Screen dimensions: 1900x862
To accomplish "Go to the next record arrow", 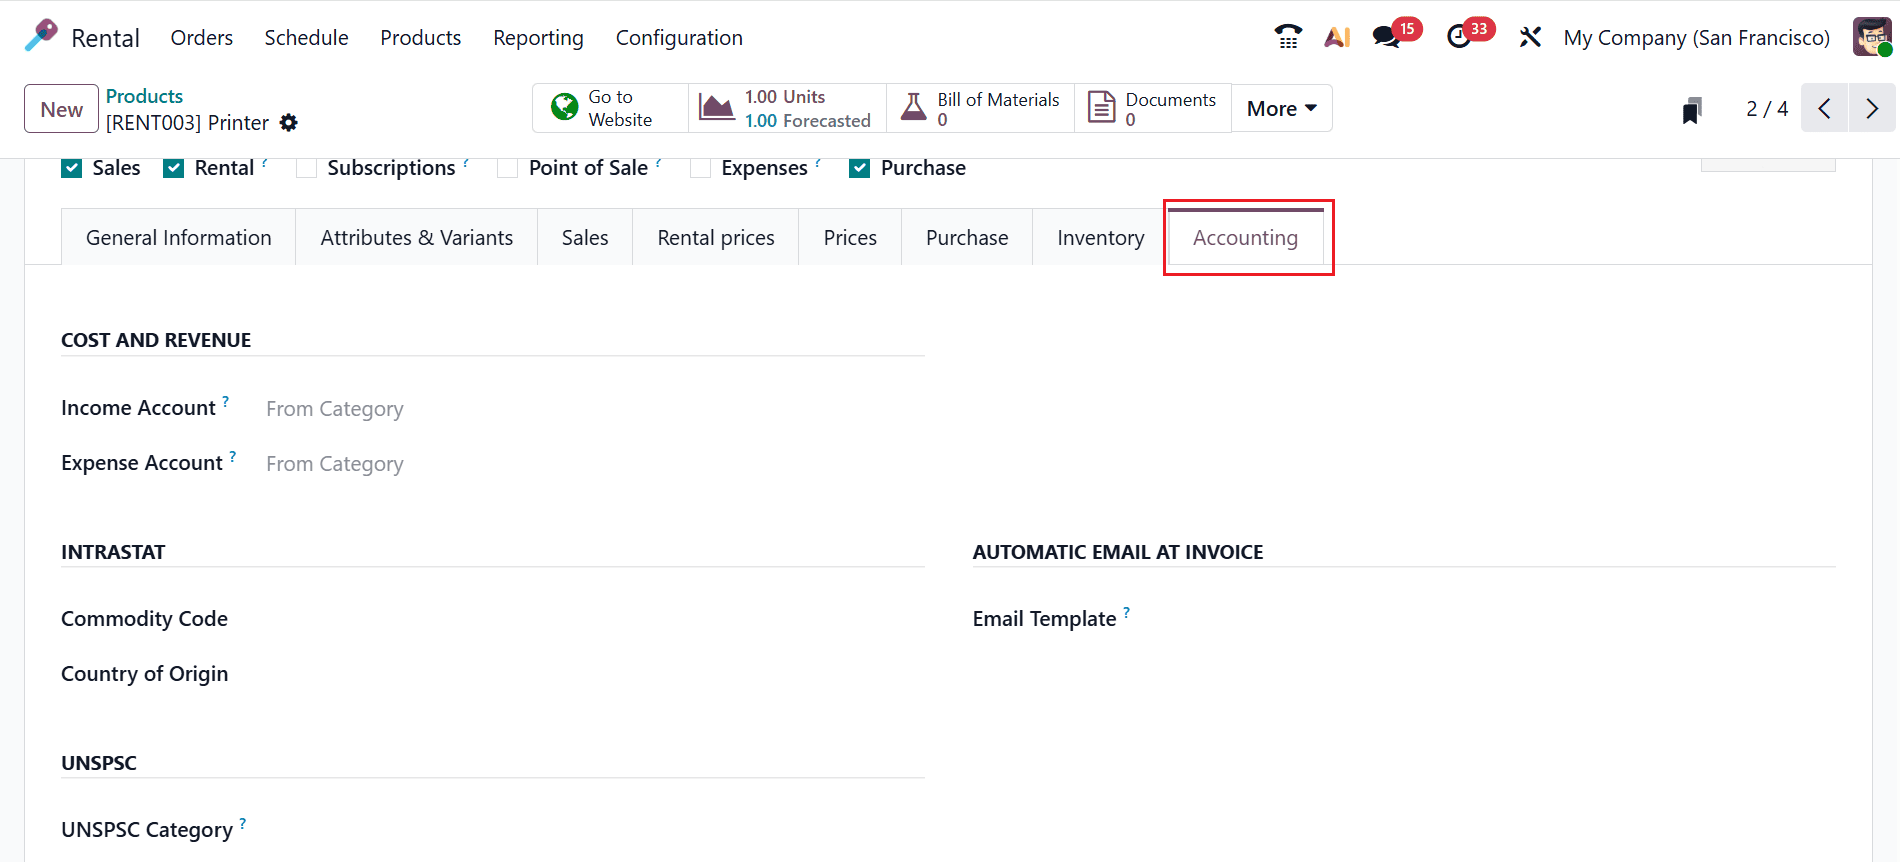I will click(1872, 108).
